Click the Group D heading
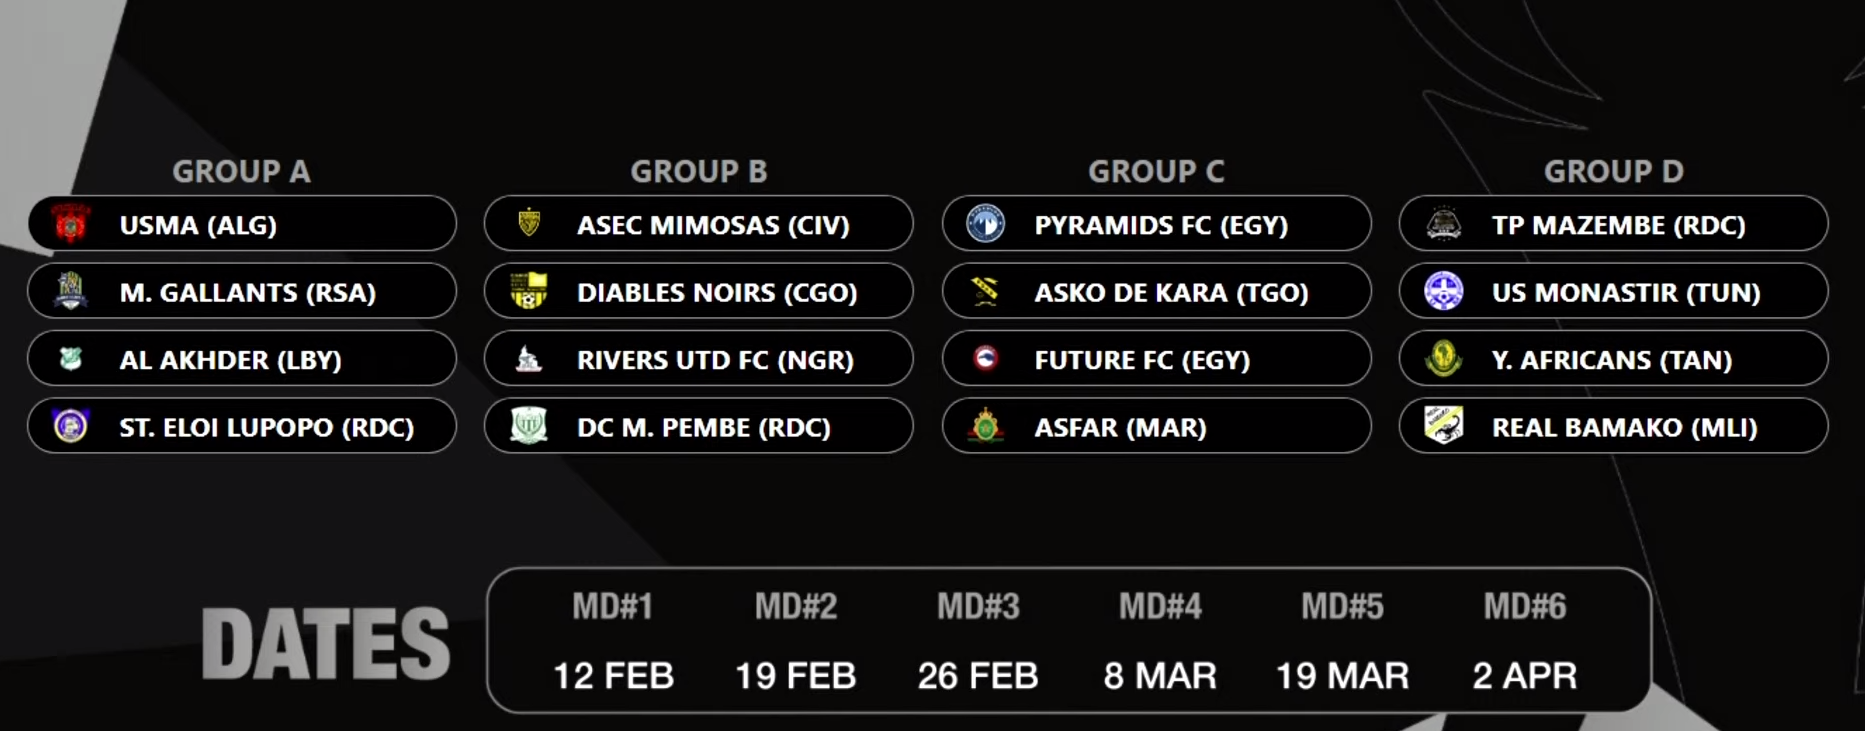Screen dimensions: 1865x731 point(1614,171)
